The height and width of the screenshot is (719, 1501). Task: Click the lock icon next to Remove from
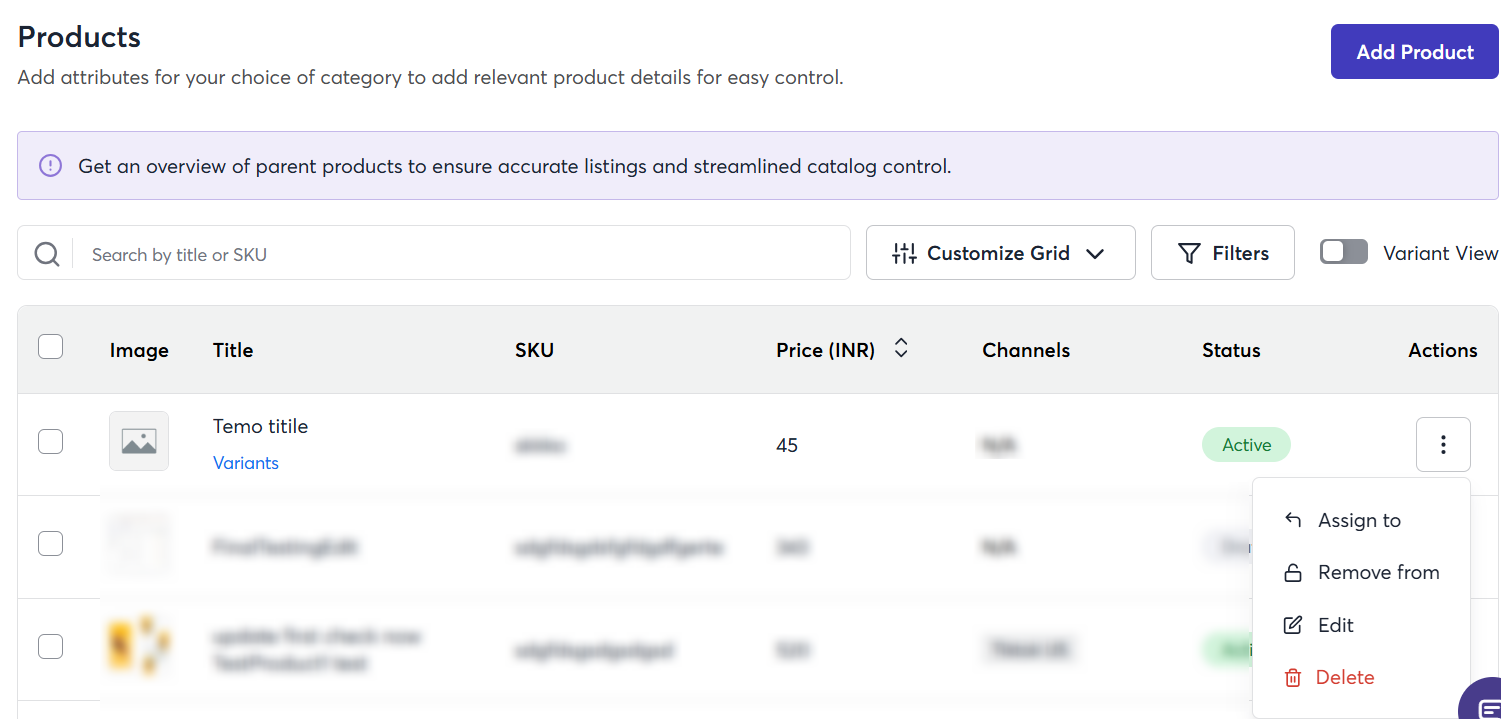click(1292, 573)
